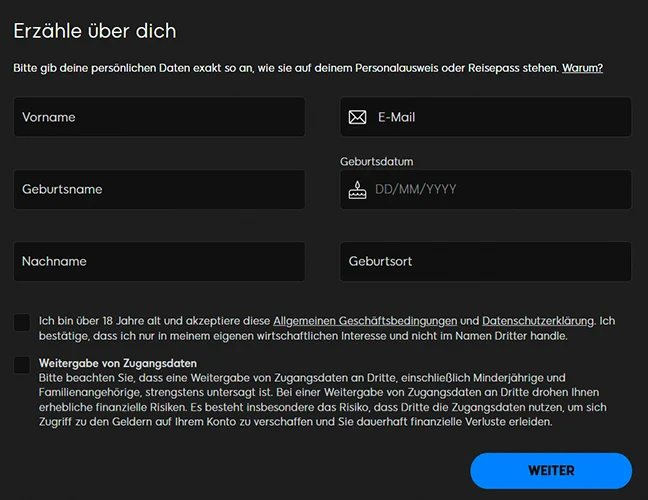Click the 'Ich bin über 18 Jahre' statement text
The image size is (648, 500).
[x=150, y=321]
